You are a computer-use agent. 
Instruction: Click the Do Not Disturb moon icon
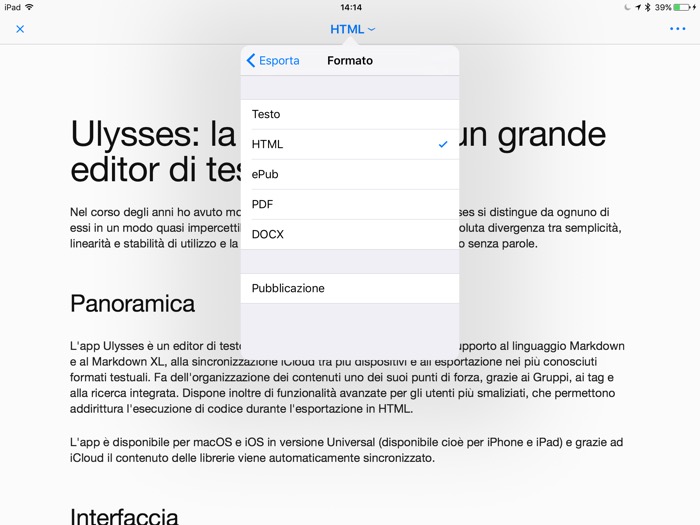(x=628, y=7)
